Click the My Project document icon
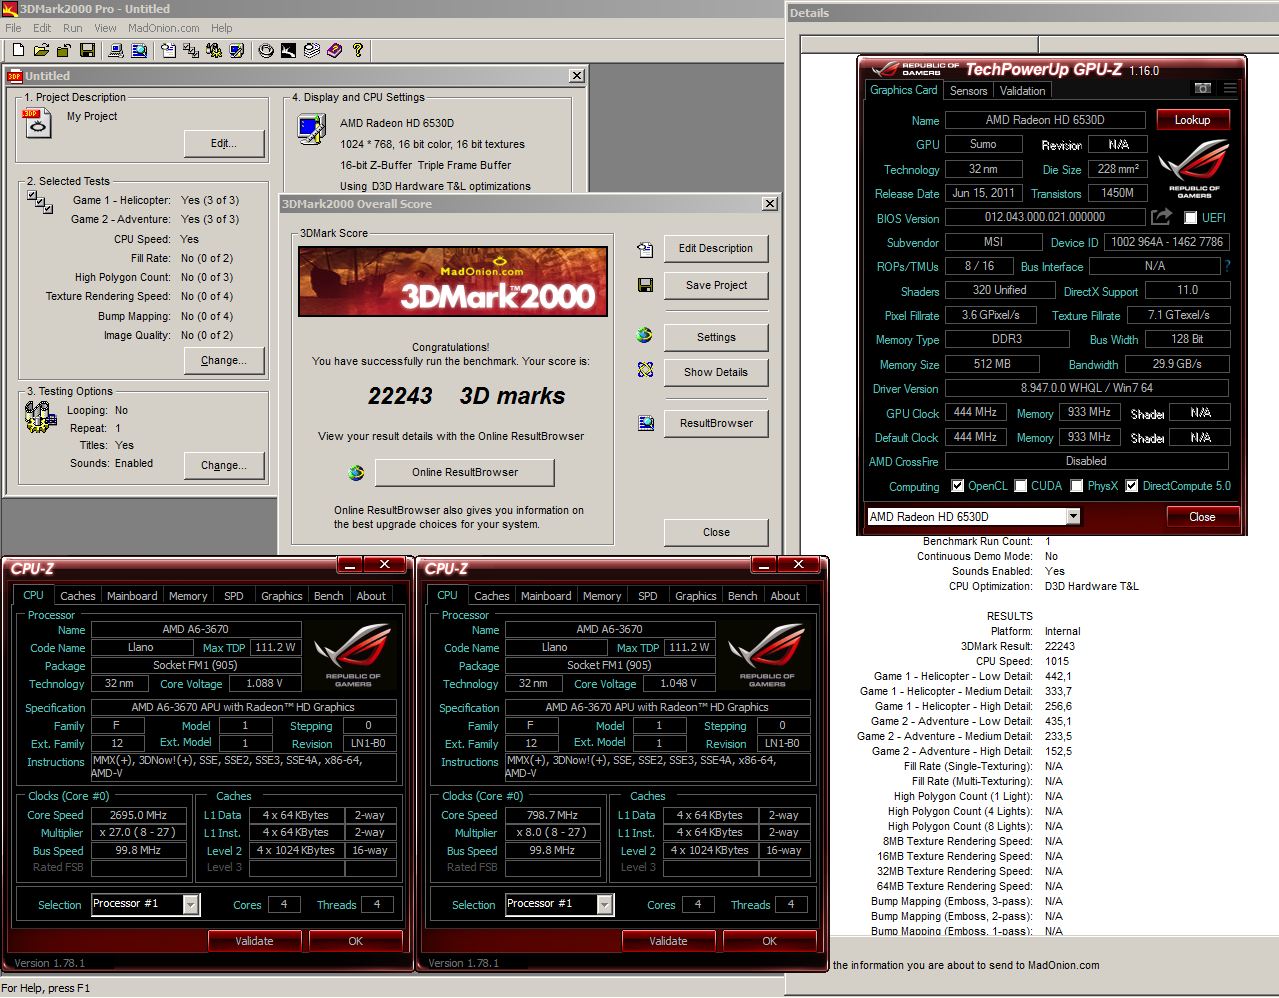Viewport: 1279px width, 998px height. pyautogui.click(x=36, y=123)
